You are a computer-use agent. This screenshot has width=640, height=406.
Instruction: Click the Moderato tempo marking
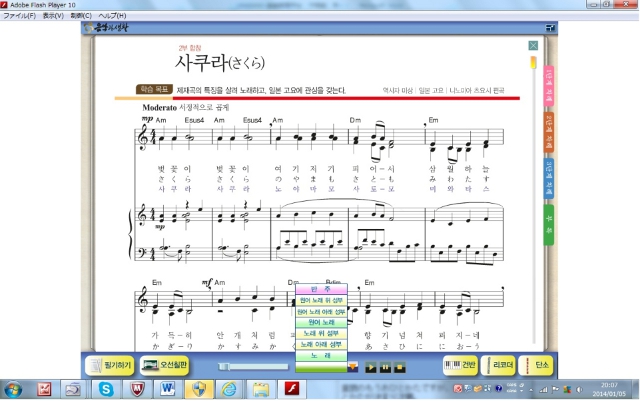point(159,108)
